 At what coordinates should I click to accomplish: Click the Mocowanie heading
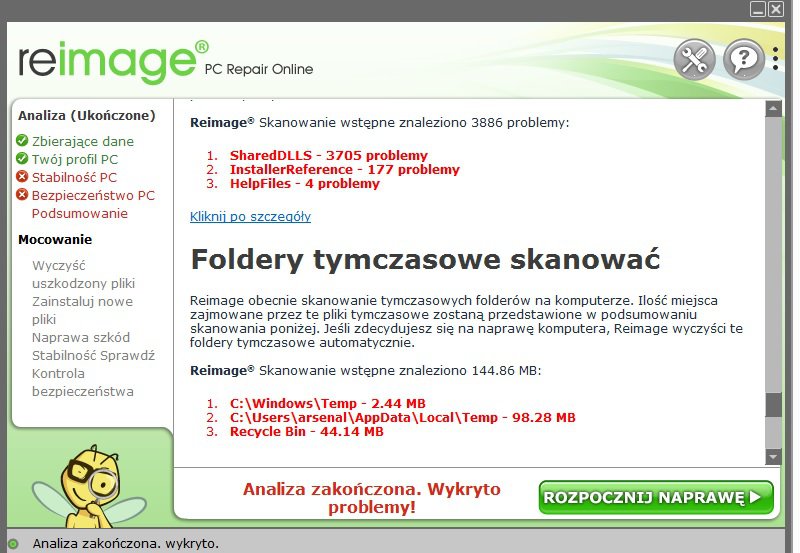(55, 239)
